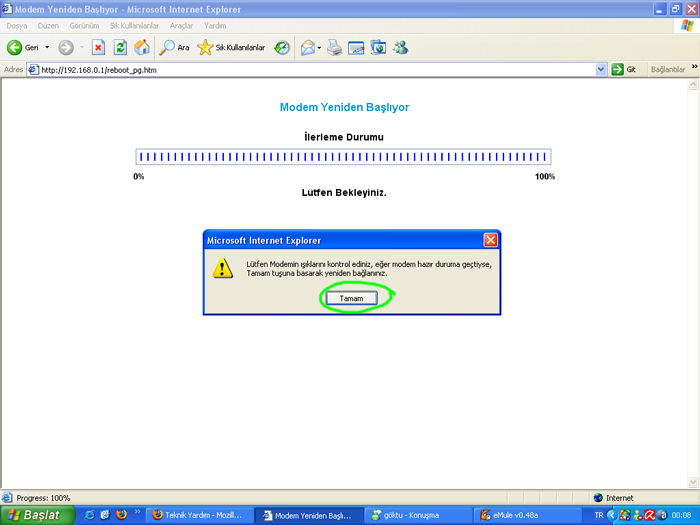Click the scrollbar down arrow

click(693, 482)
